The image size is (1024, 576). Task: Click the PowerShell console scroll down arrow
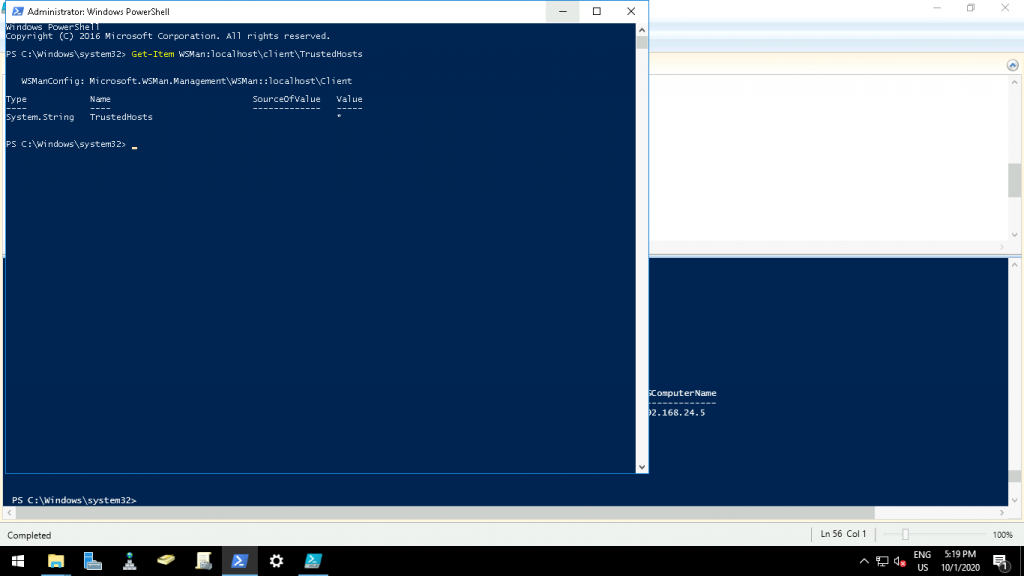642,467
